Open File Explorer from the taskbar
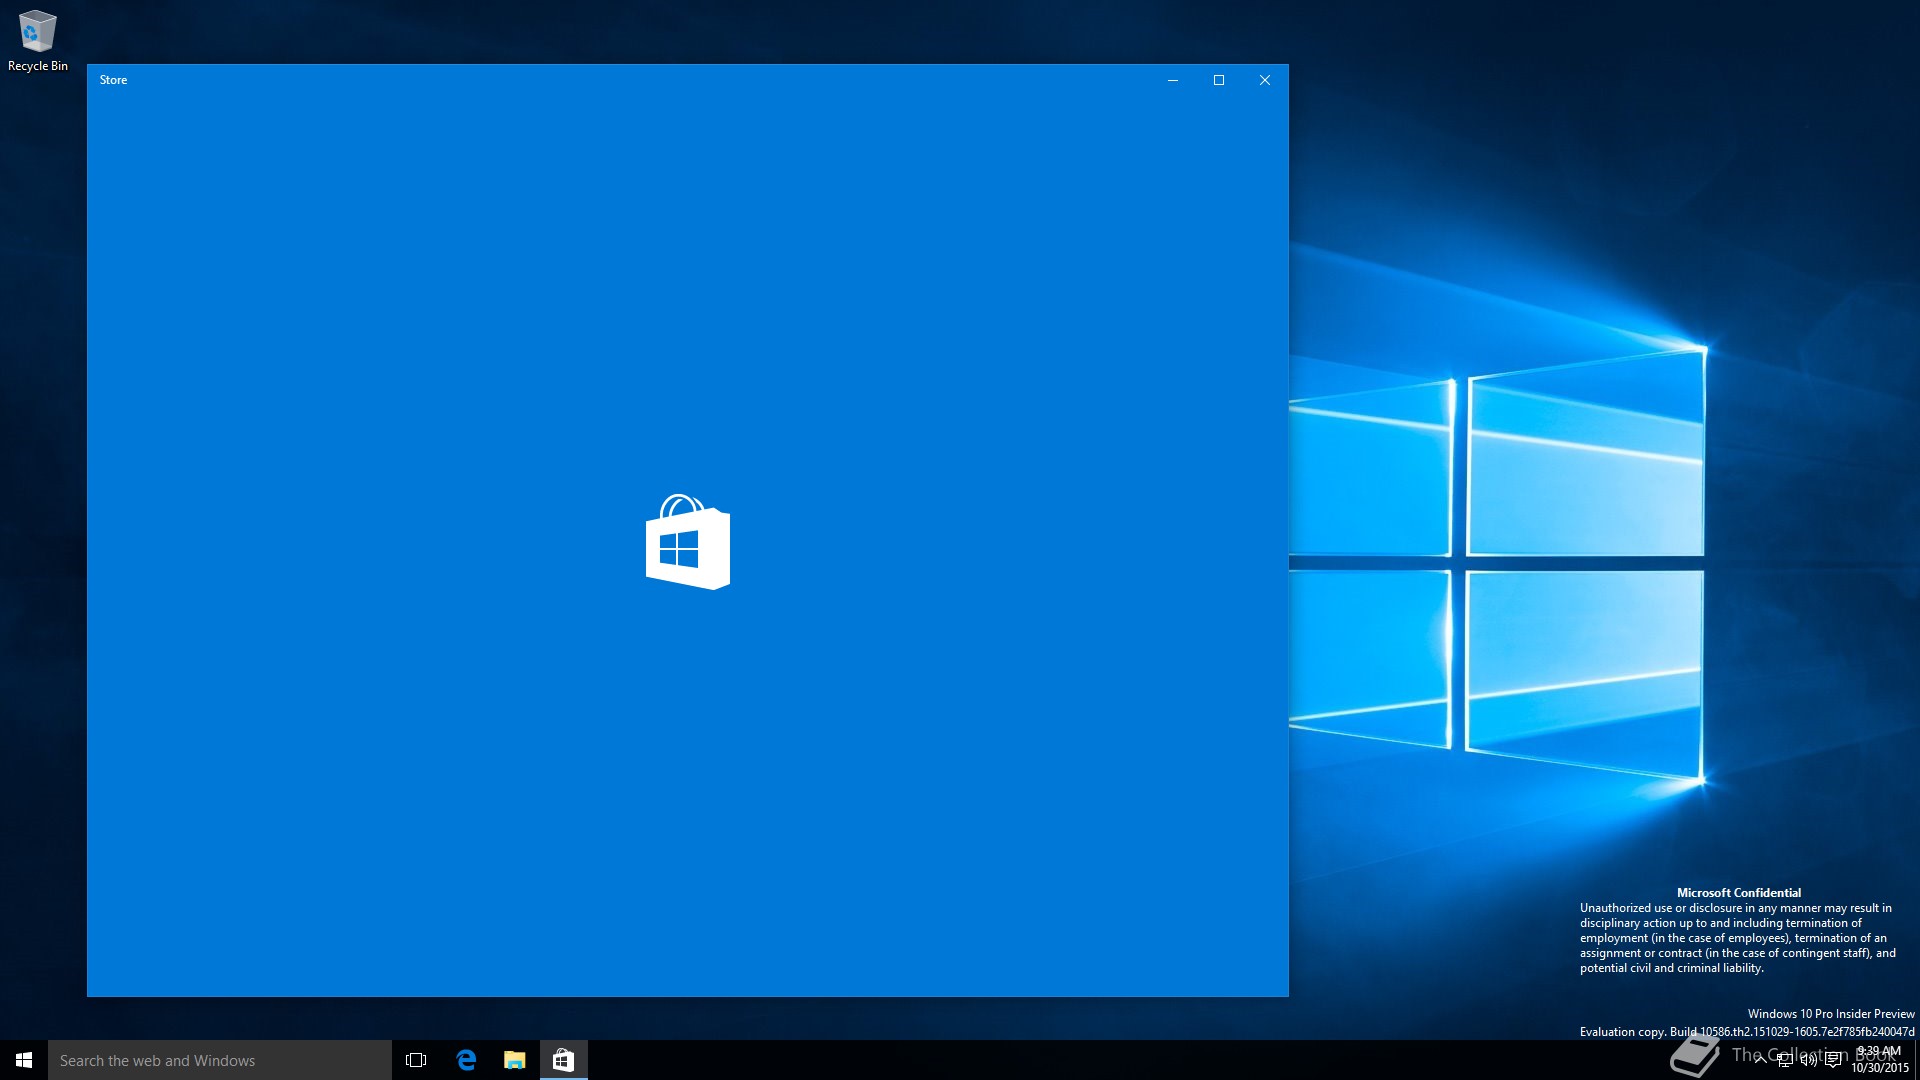The width and height of the screenshot is (1920, 1080). [514, 1060]
